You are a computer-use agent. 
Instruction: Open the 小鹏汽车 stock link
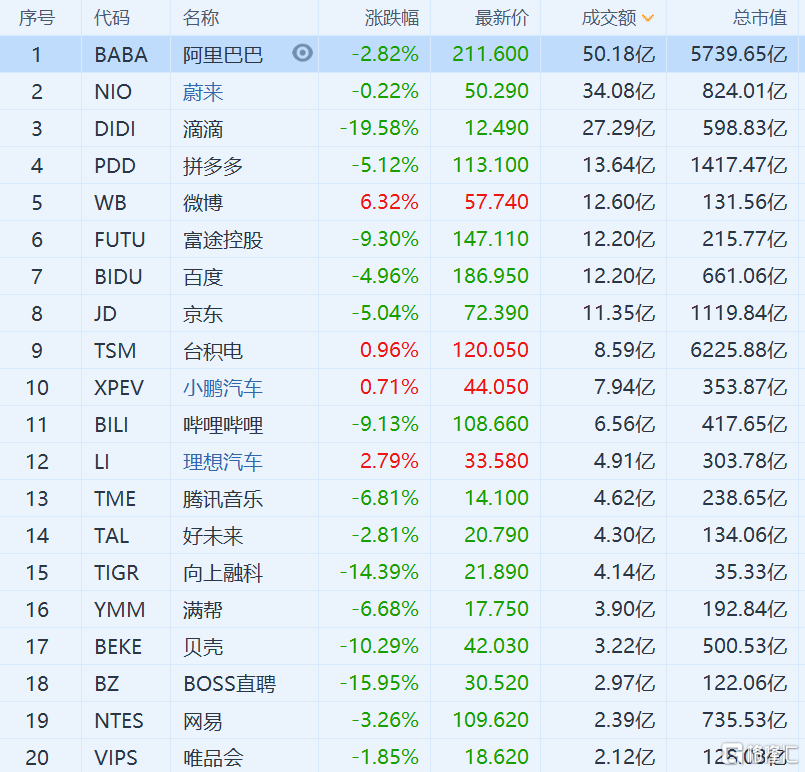tap(223, 388)
